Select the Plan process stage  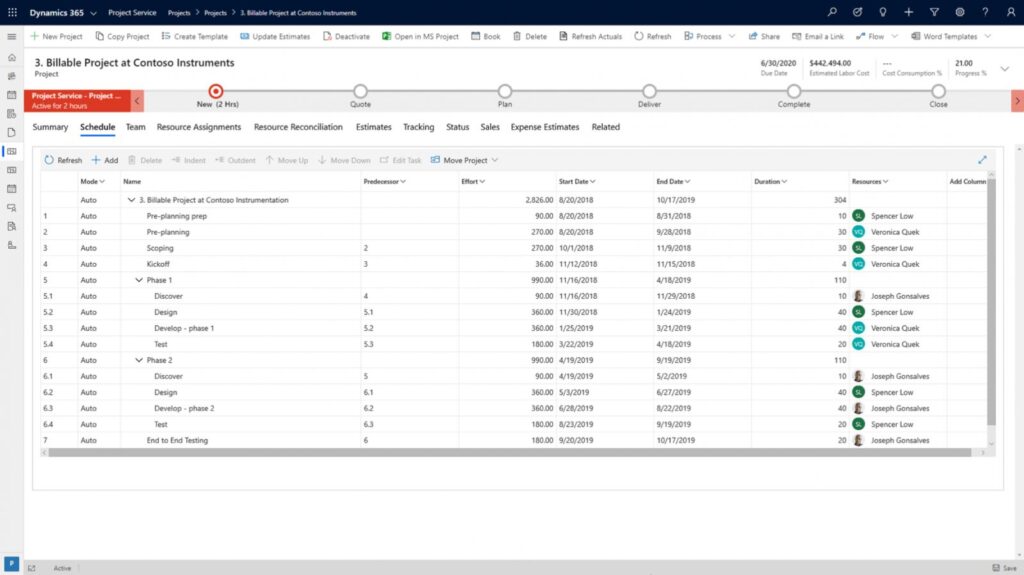pos(505,91)
